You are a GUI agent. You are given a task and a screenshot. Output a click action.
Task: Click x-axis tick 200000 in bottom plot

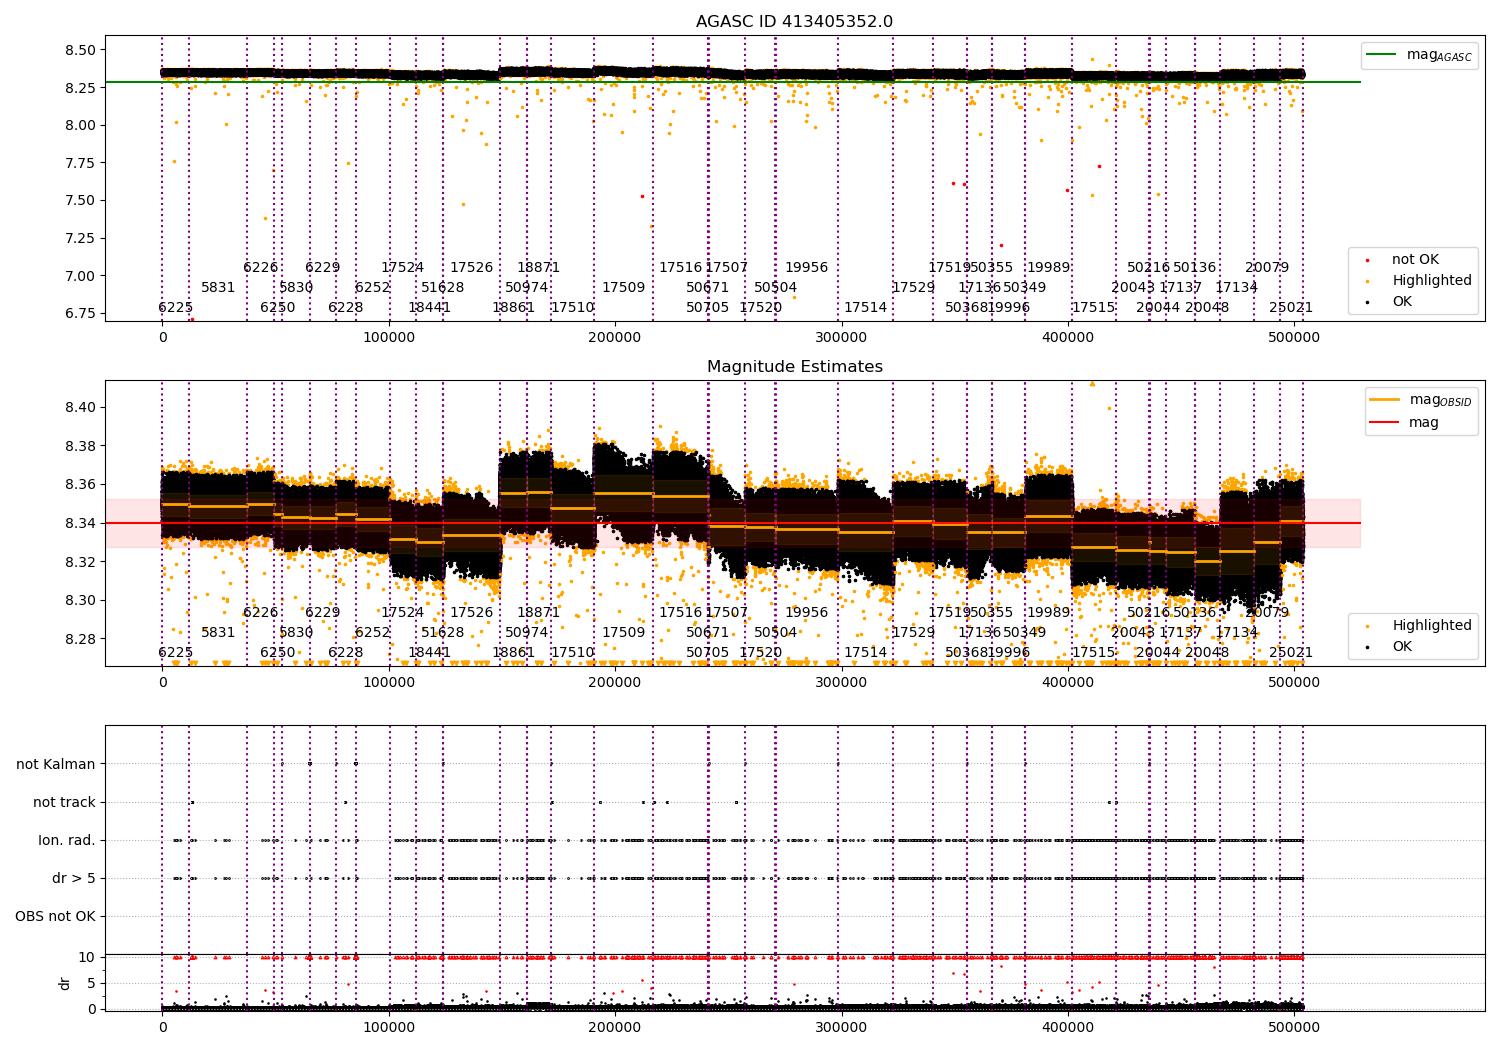click(x=615, y=1027)
